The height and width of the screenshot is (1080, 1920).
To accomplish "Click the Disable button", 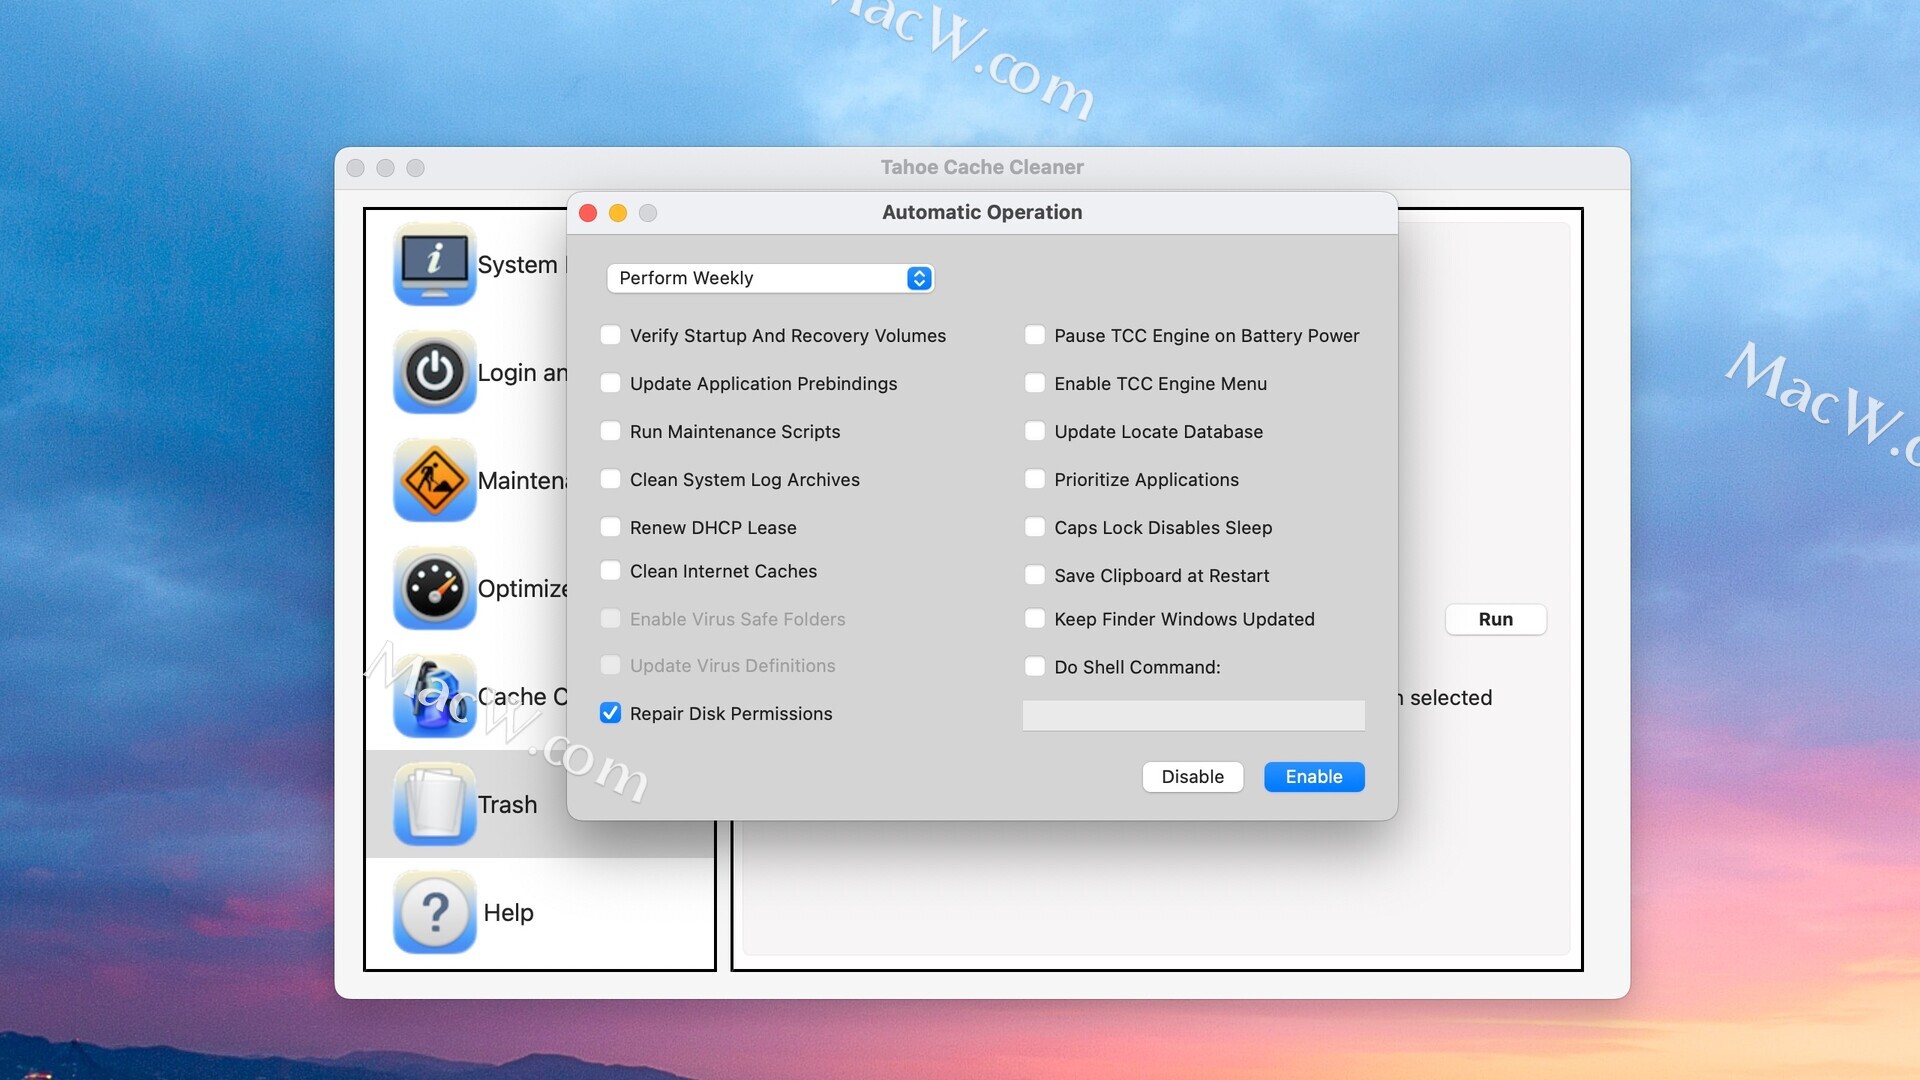I will point(1192,777).
